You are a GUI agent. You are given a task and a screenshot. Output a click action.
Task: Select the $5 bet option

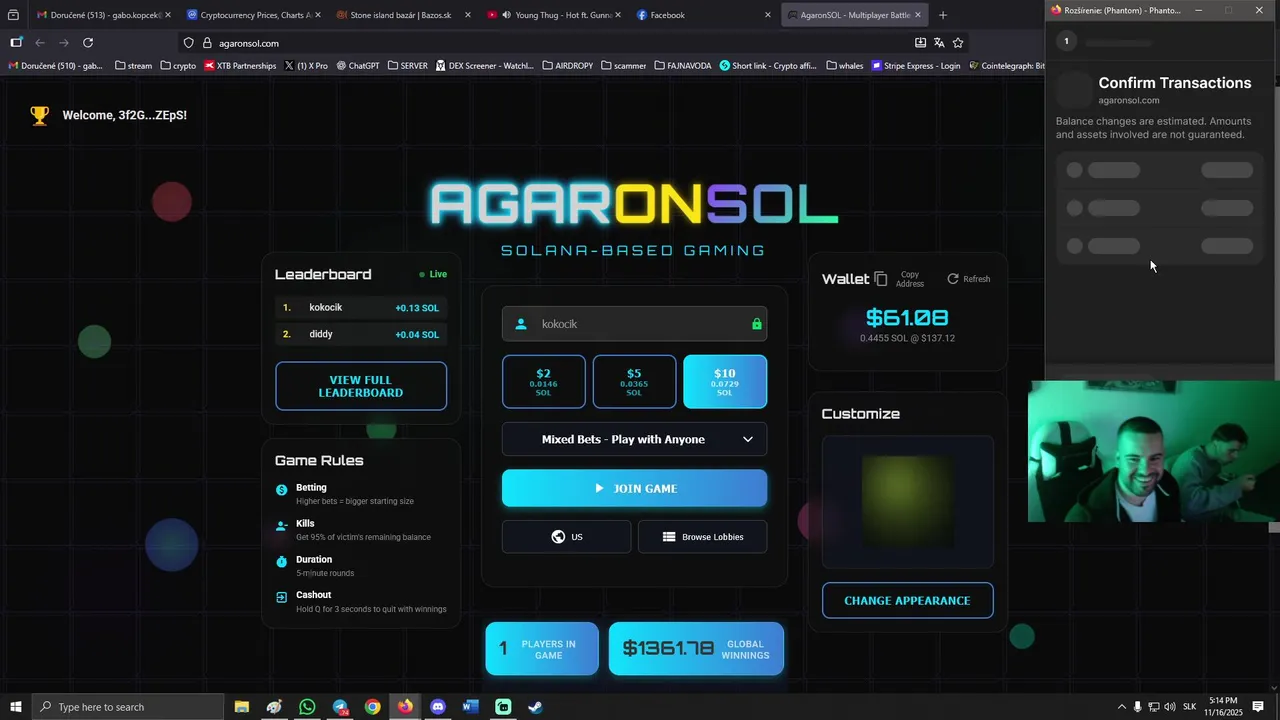coord(634,381)
